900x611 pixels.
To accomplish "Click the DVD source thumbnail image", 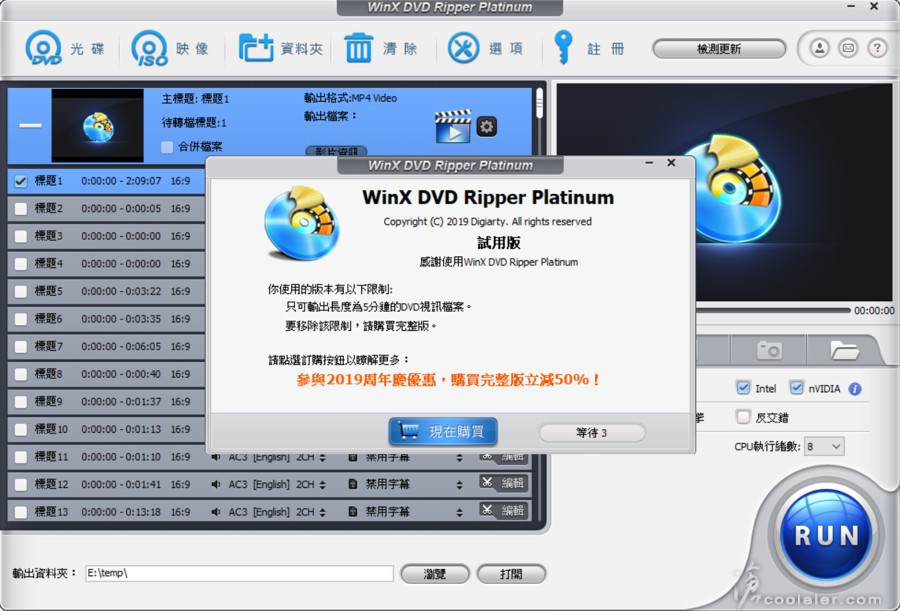I will click(x=98, y=125).
